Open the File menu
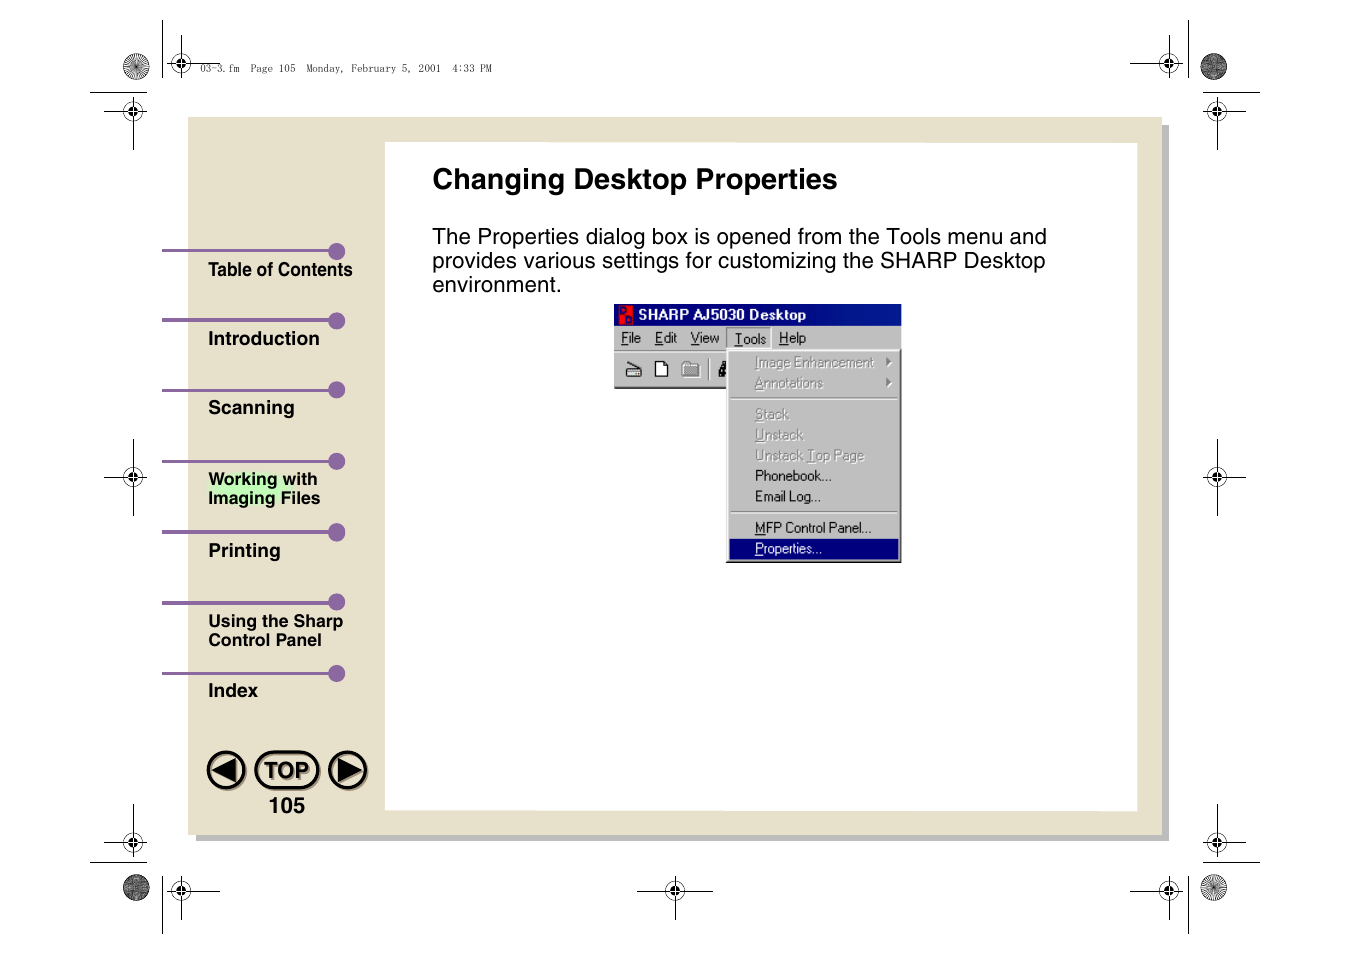Screen dimensions: 1351x954 pyautogui.click(x=631, y=338)
